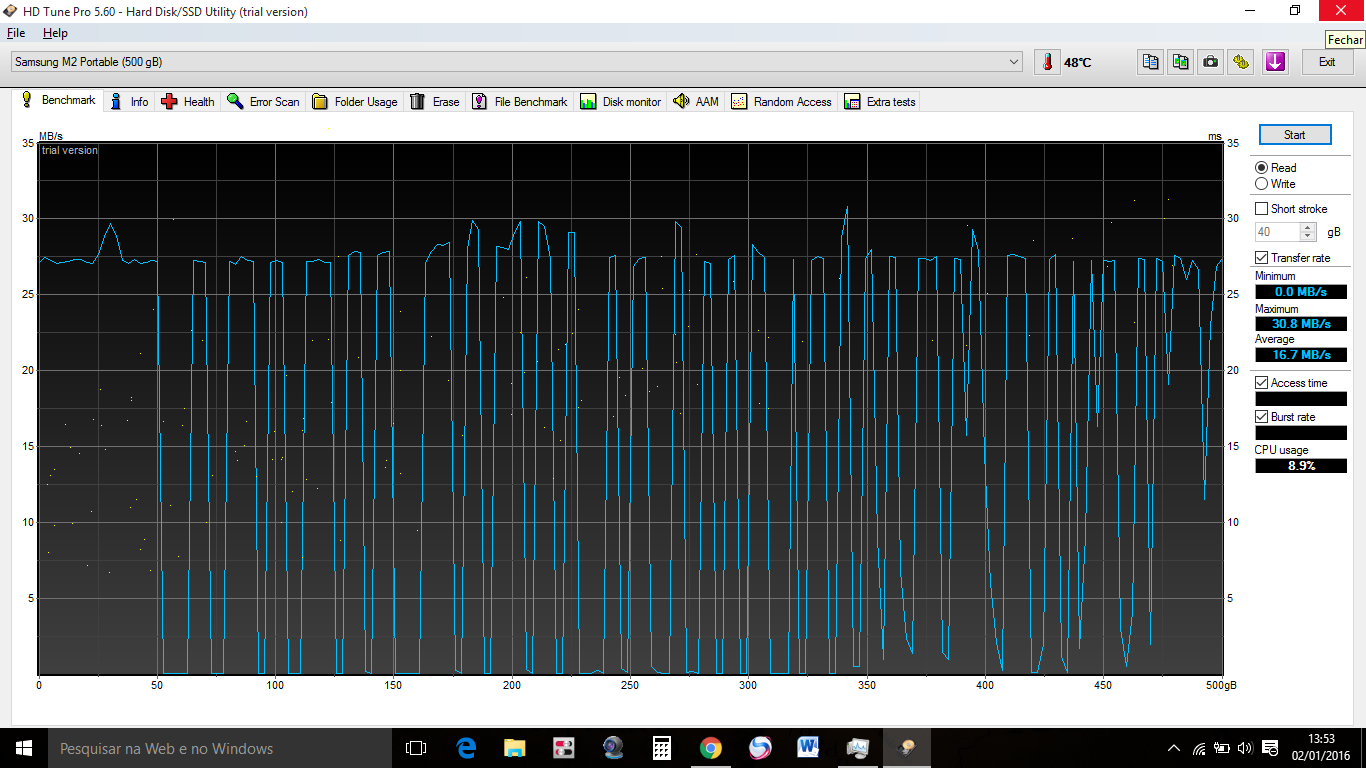Open Google Chrome from the taskbar
Image resolution: width=1366 pixels, height=768 pixels.
click(x=711, y=748)
